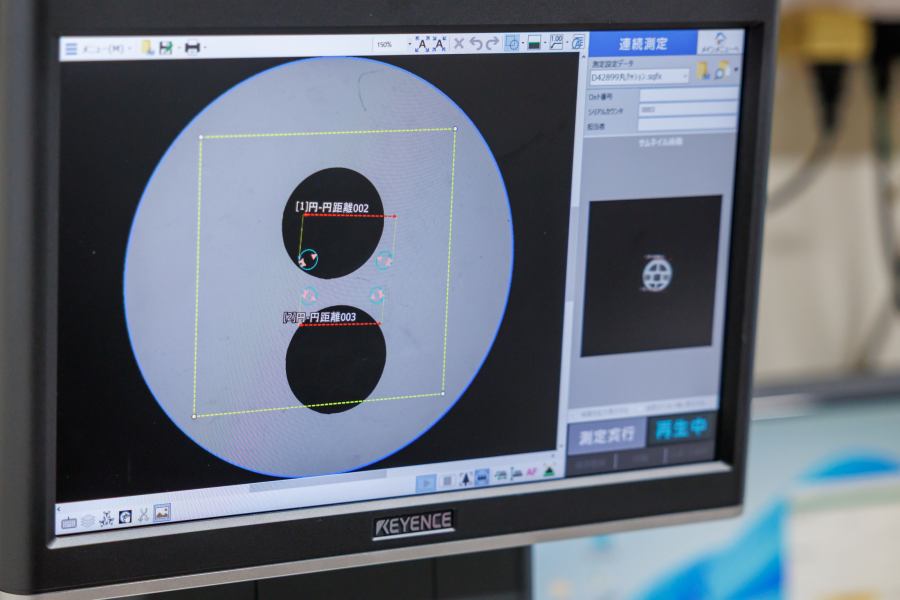
Task: Toggle the play button in bottom toolbar
Action: [x=426, y=482]
